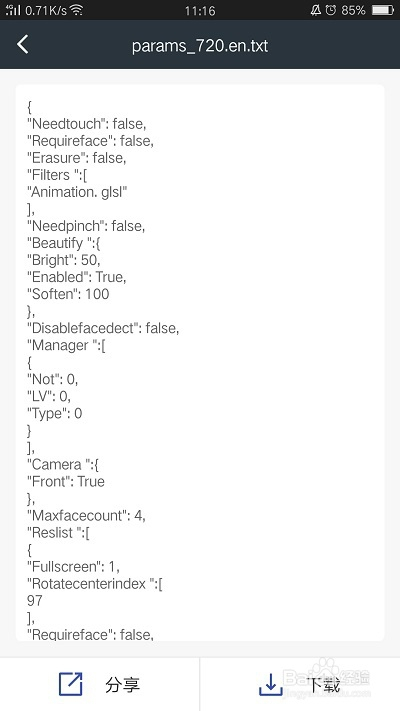The width and height of the screenshot is (400, 711).
Task: Tap the "Needtouch": false line
Action: coord(87,124)
